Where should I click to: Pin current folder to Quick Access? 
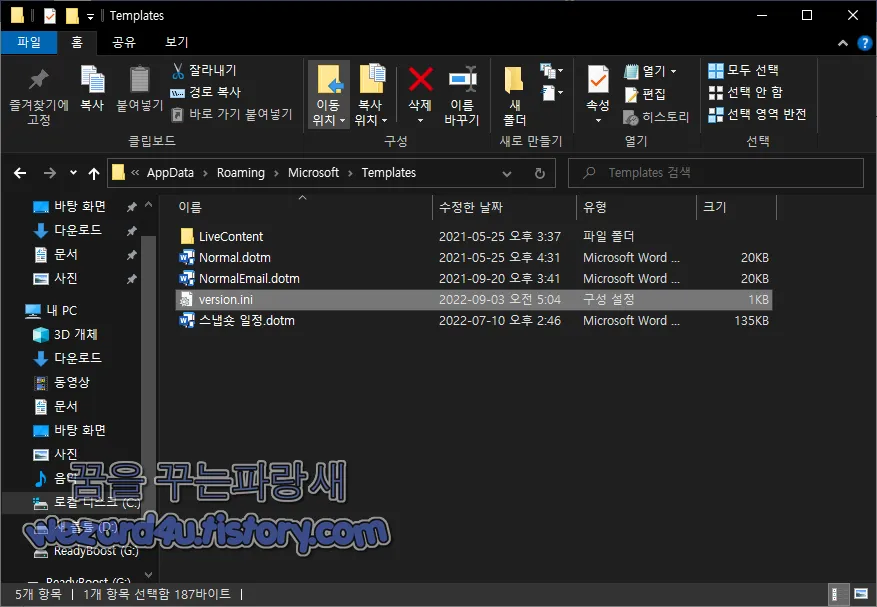[x=38, y=95]
